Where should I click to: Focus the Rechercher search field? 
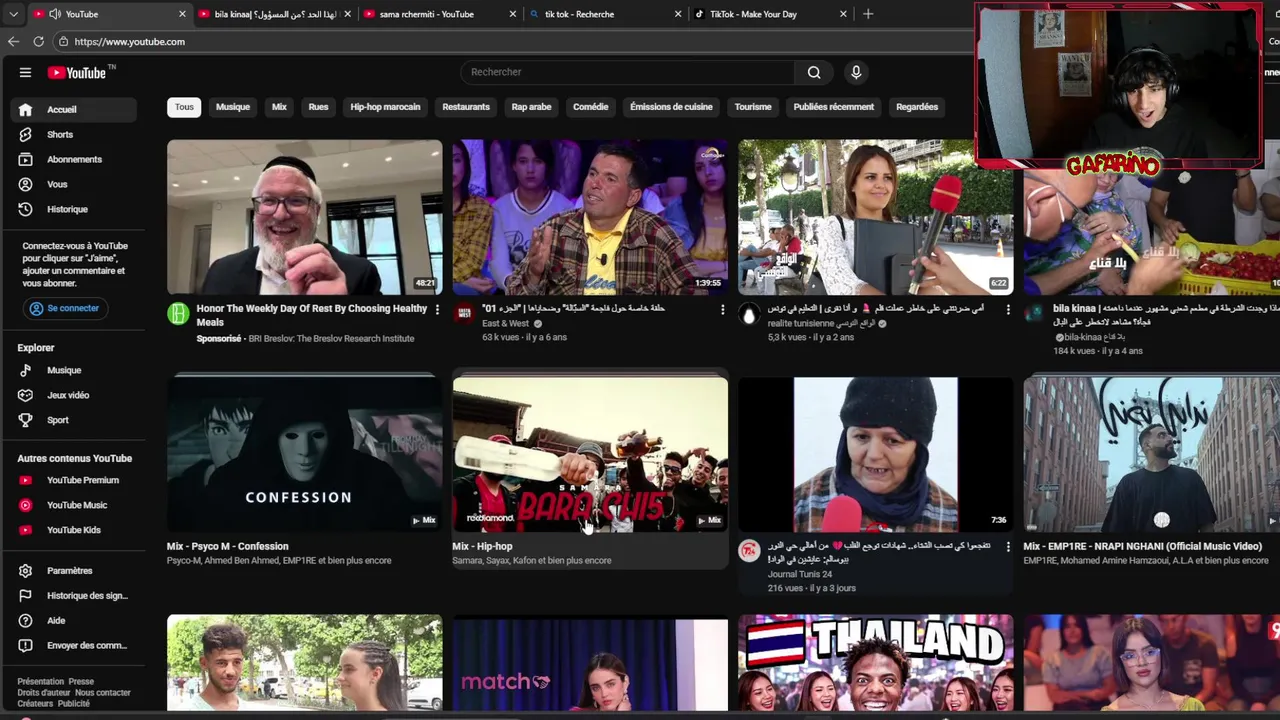628,72
